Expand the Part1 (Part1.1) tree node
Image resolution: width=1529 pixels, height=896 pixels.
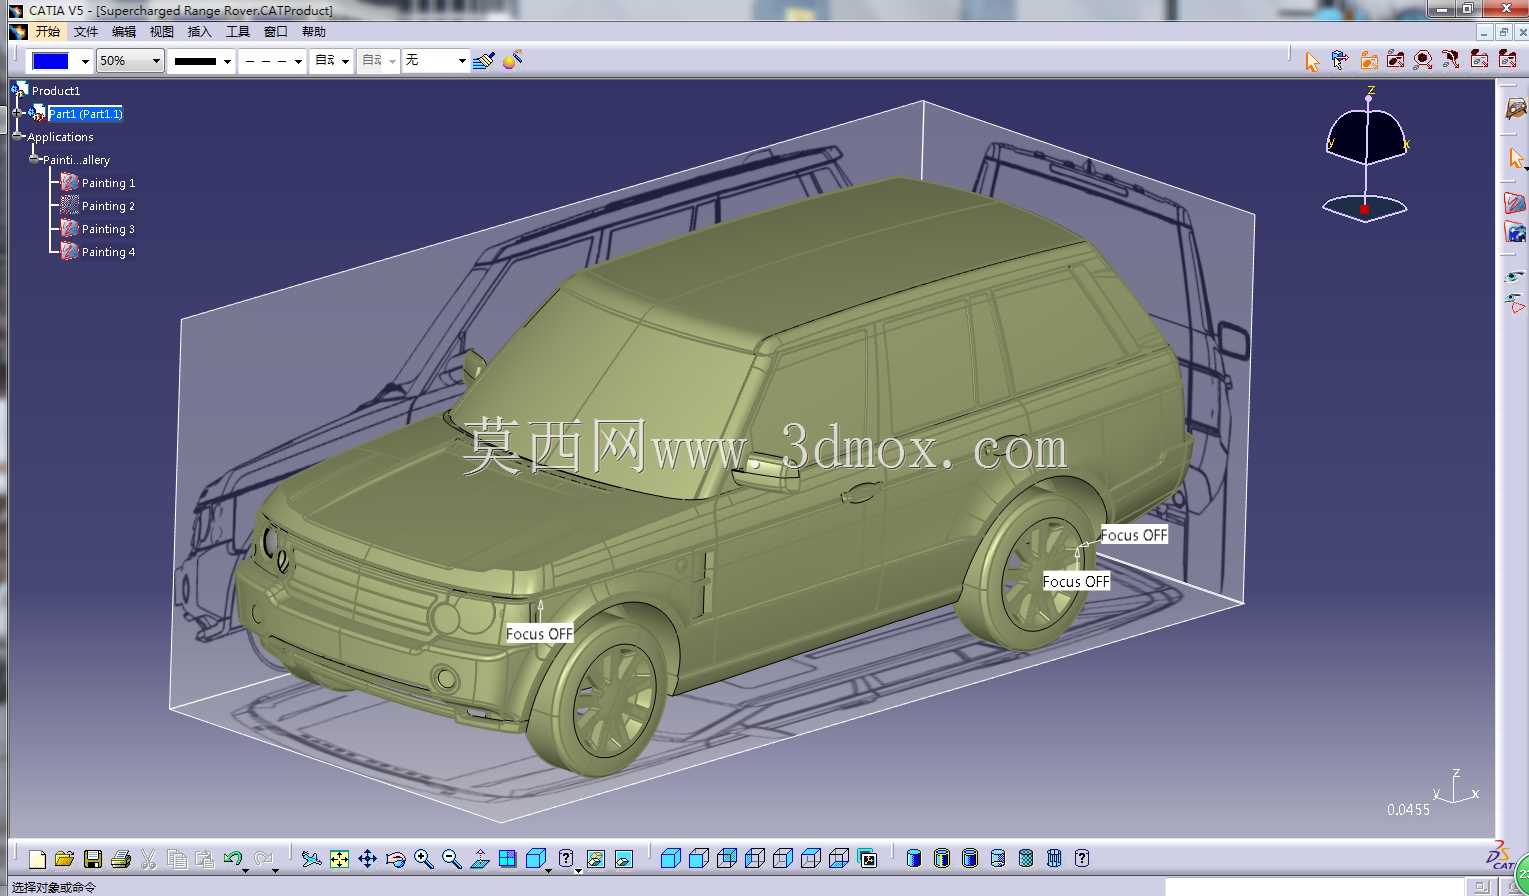pyautogui.click(x=18, y=113)
